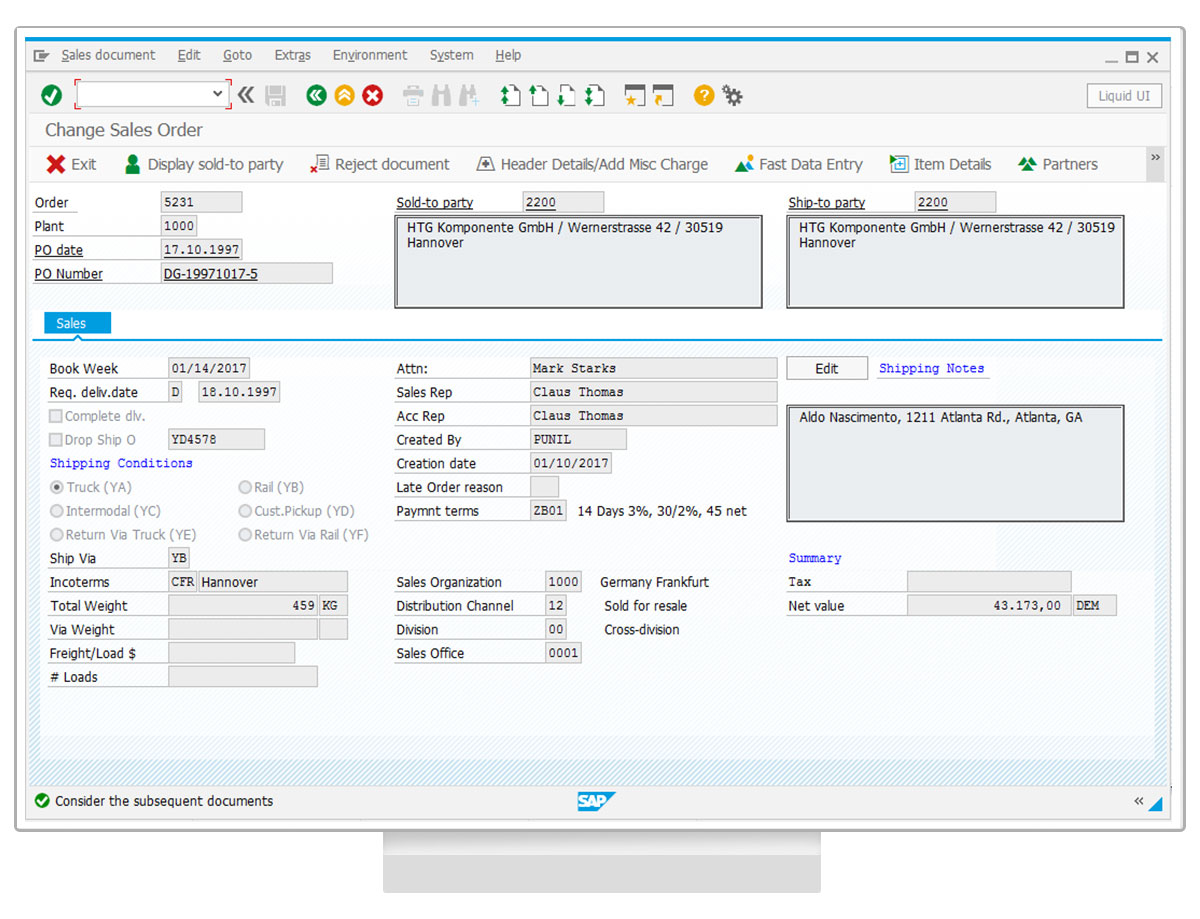Click the Create New Session window icon

click(x=634, y=96)
